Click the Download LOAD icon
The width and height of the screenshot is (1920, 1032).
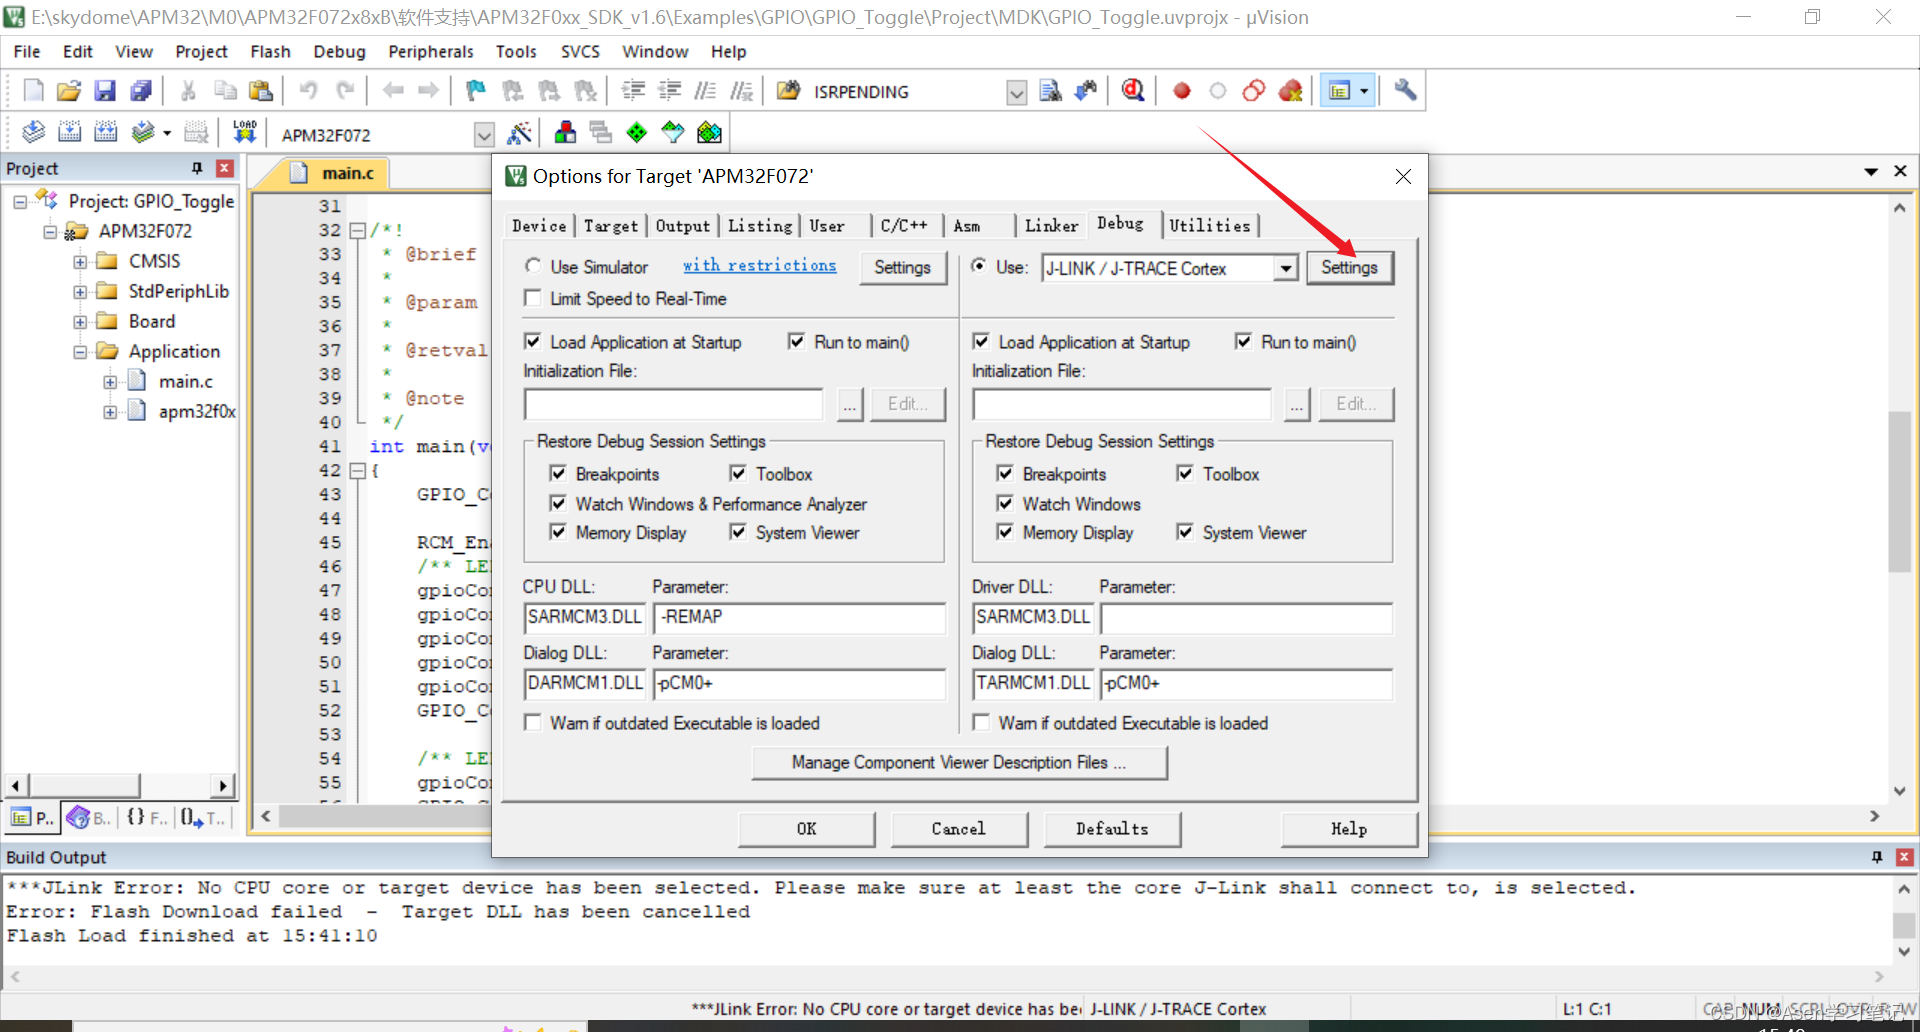click(x=244, y=132)
